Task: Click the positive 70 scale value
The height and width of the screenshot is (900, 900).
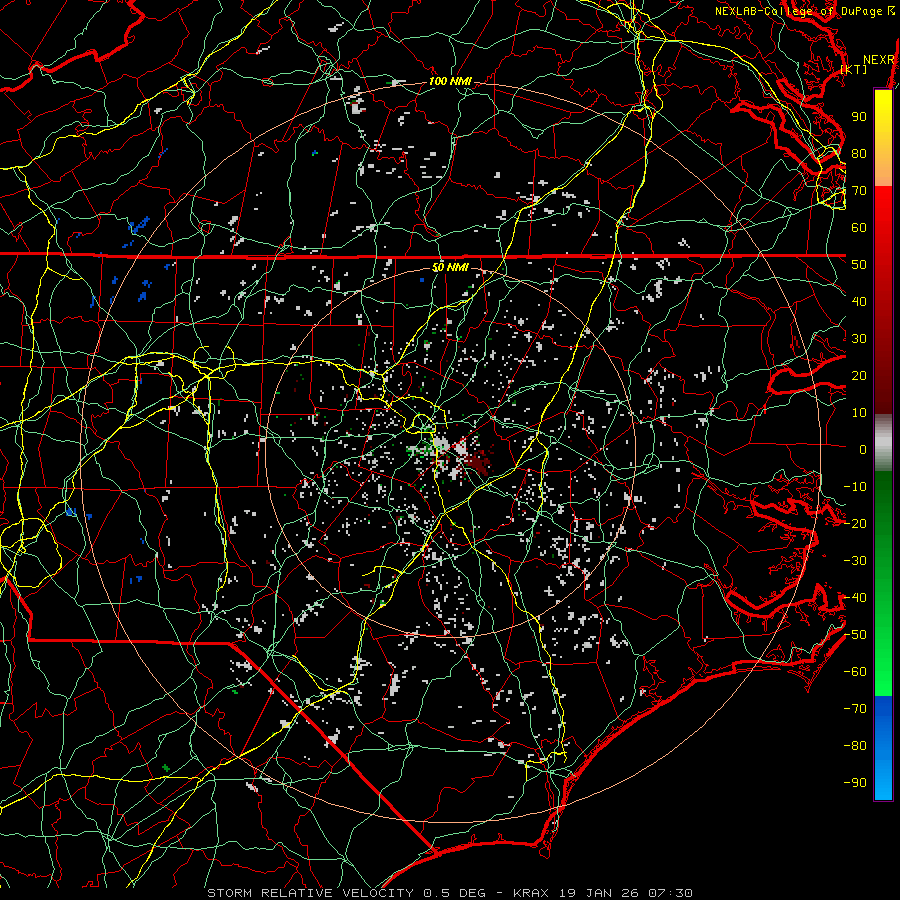Action: [859, 191]
